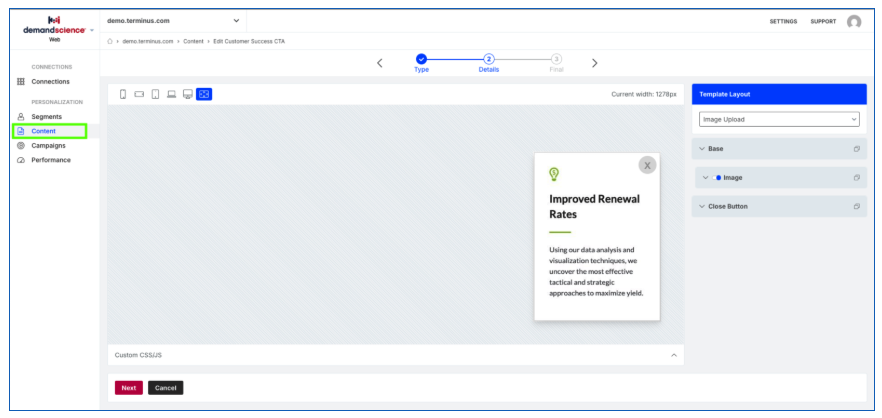
Task: Expand the Custom CSS/JS section
Action: [x=395, y=355]
